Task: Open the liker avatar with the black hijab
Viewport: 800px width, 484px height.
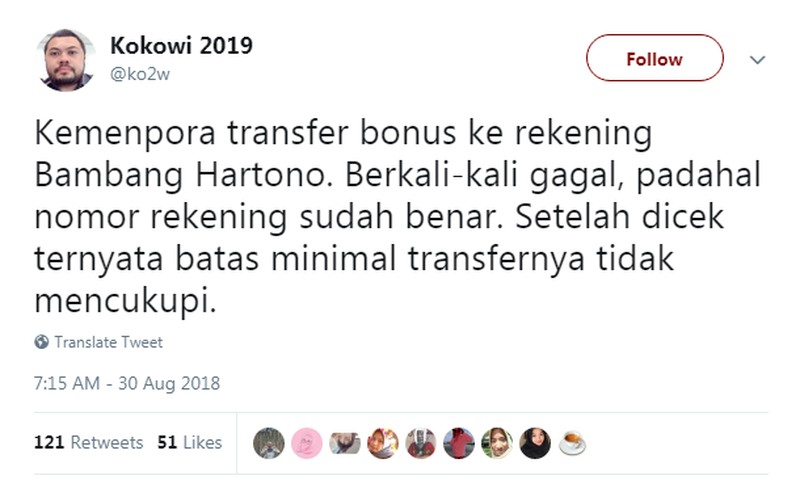Action: [535, 443]
